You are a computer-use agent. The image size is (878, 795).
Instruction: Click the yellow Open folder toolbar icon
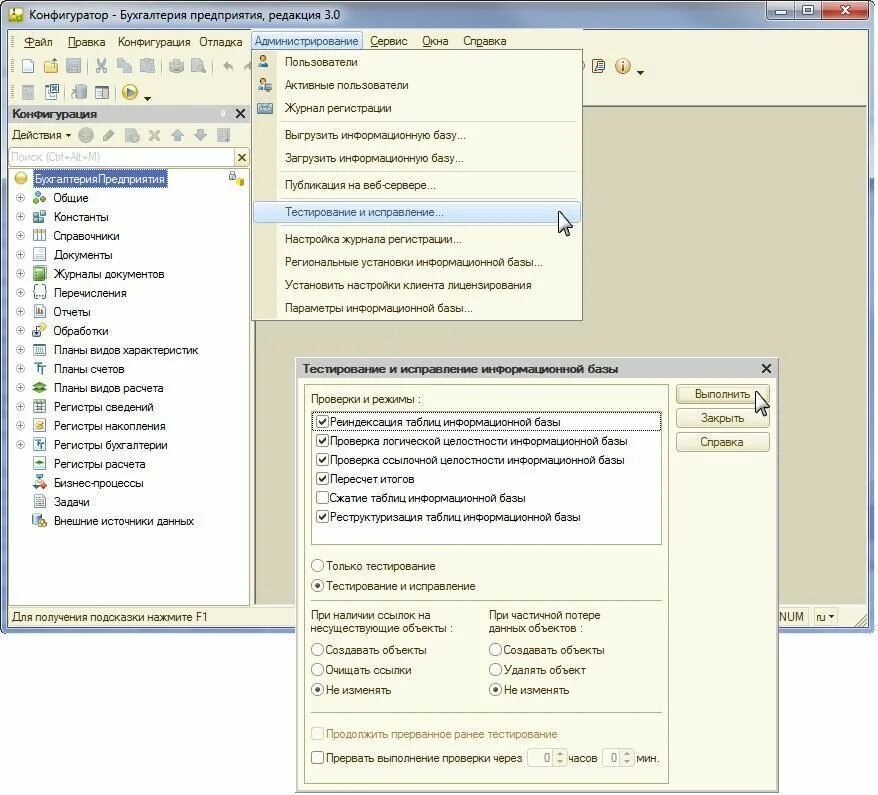pos(51,66)
